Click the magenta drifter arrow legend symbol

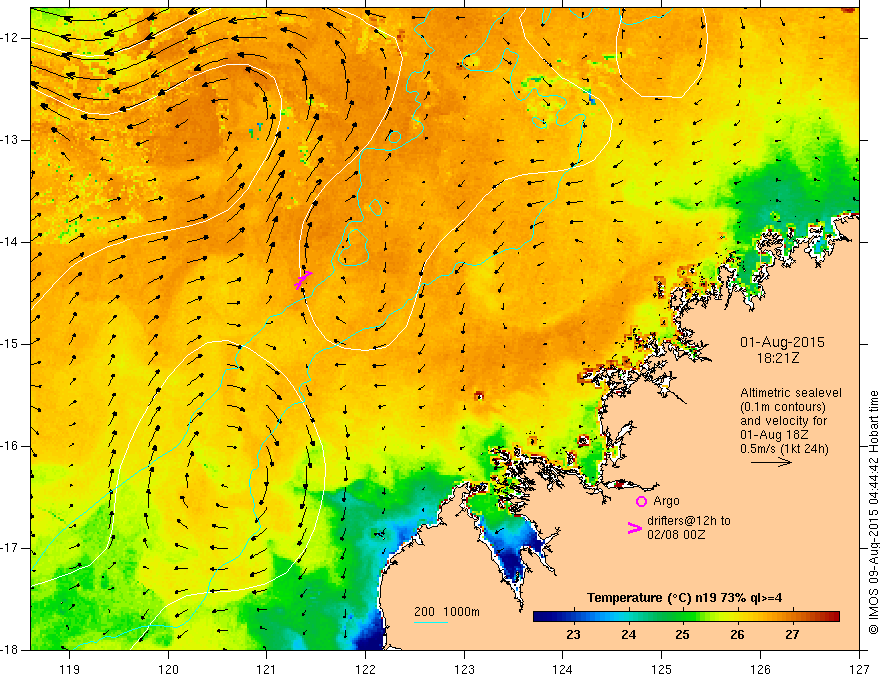635,528
